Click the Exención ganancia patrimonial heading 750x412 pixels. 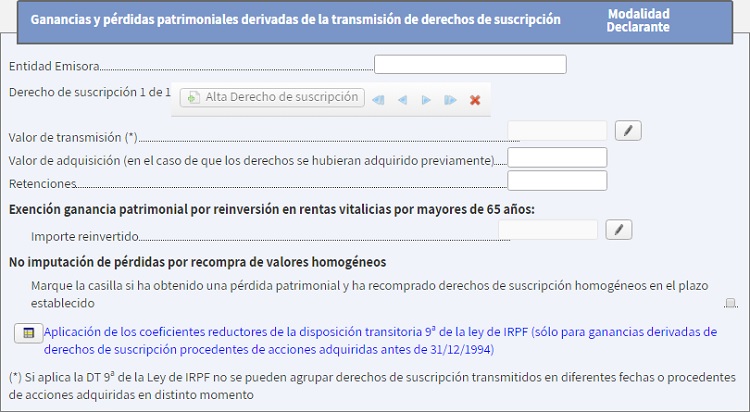[x=272, y=210]
